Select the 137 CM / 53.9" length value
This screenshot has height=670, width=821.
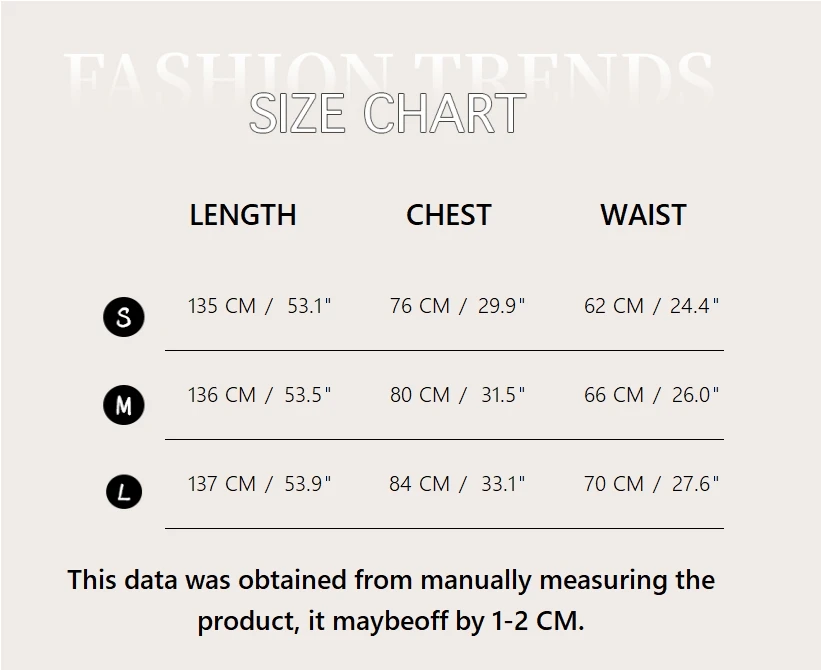259,484
